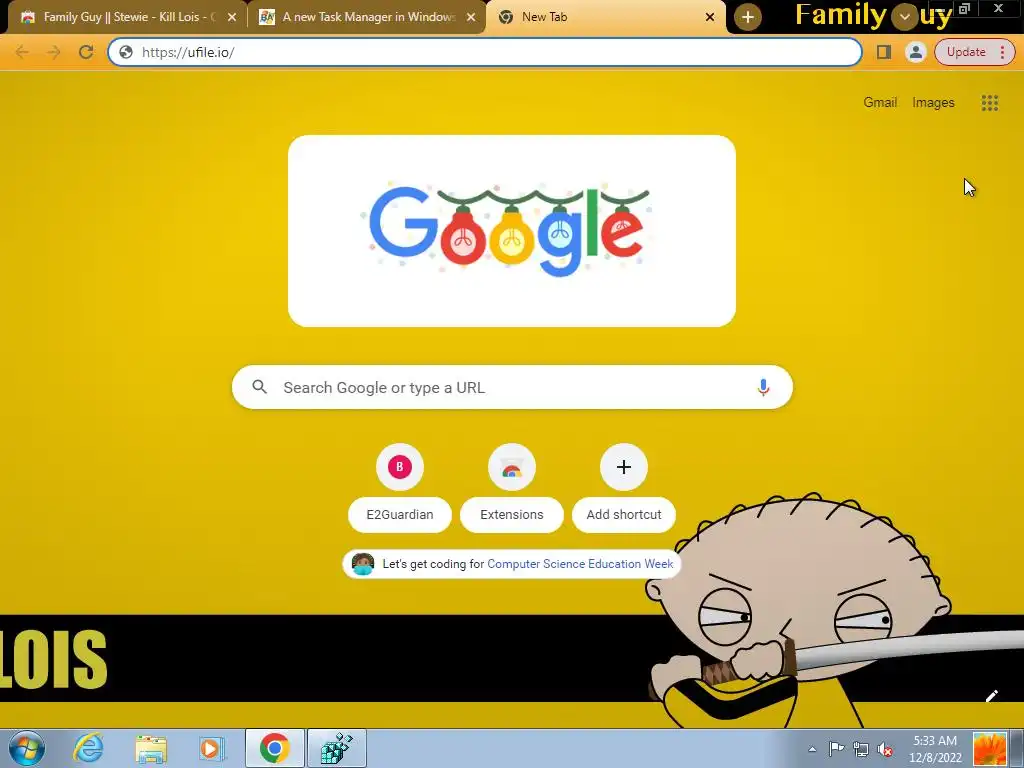Open Windows Explorer folder on taskbar

pyautogui.click(x=151, y=748)
